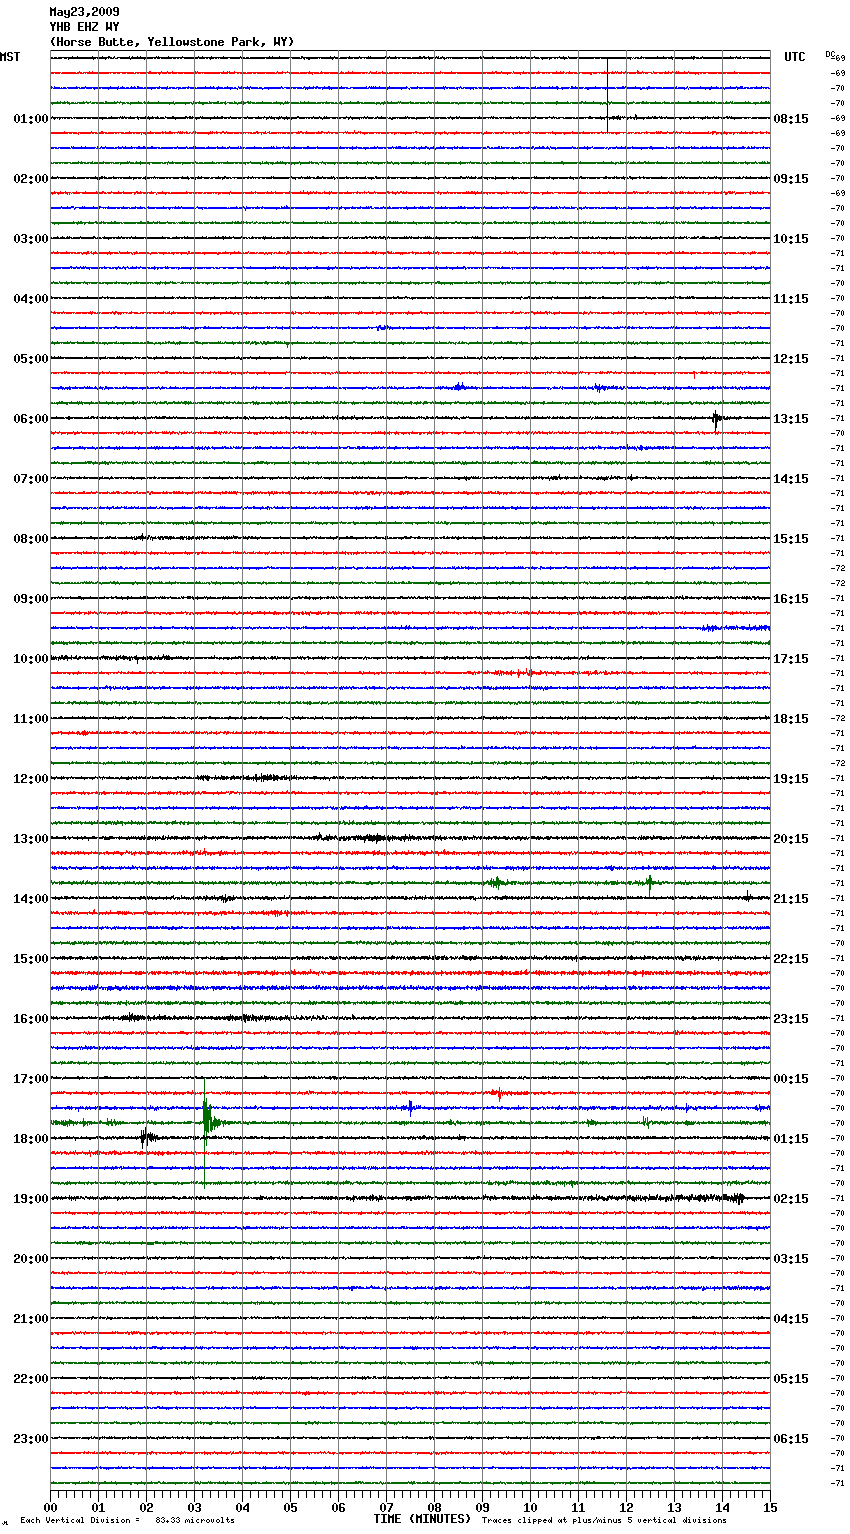
Task: Click the "Each Vertical Division = 83.33 microvolts" footnote
Action: click(x=128, y=1520)
